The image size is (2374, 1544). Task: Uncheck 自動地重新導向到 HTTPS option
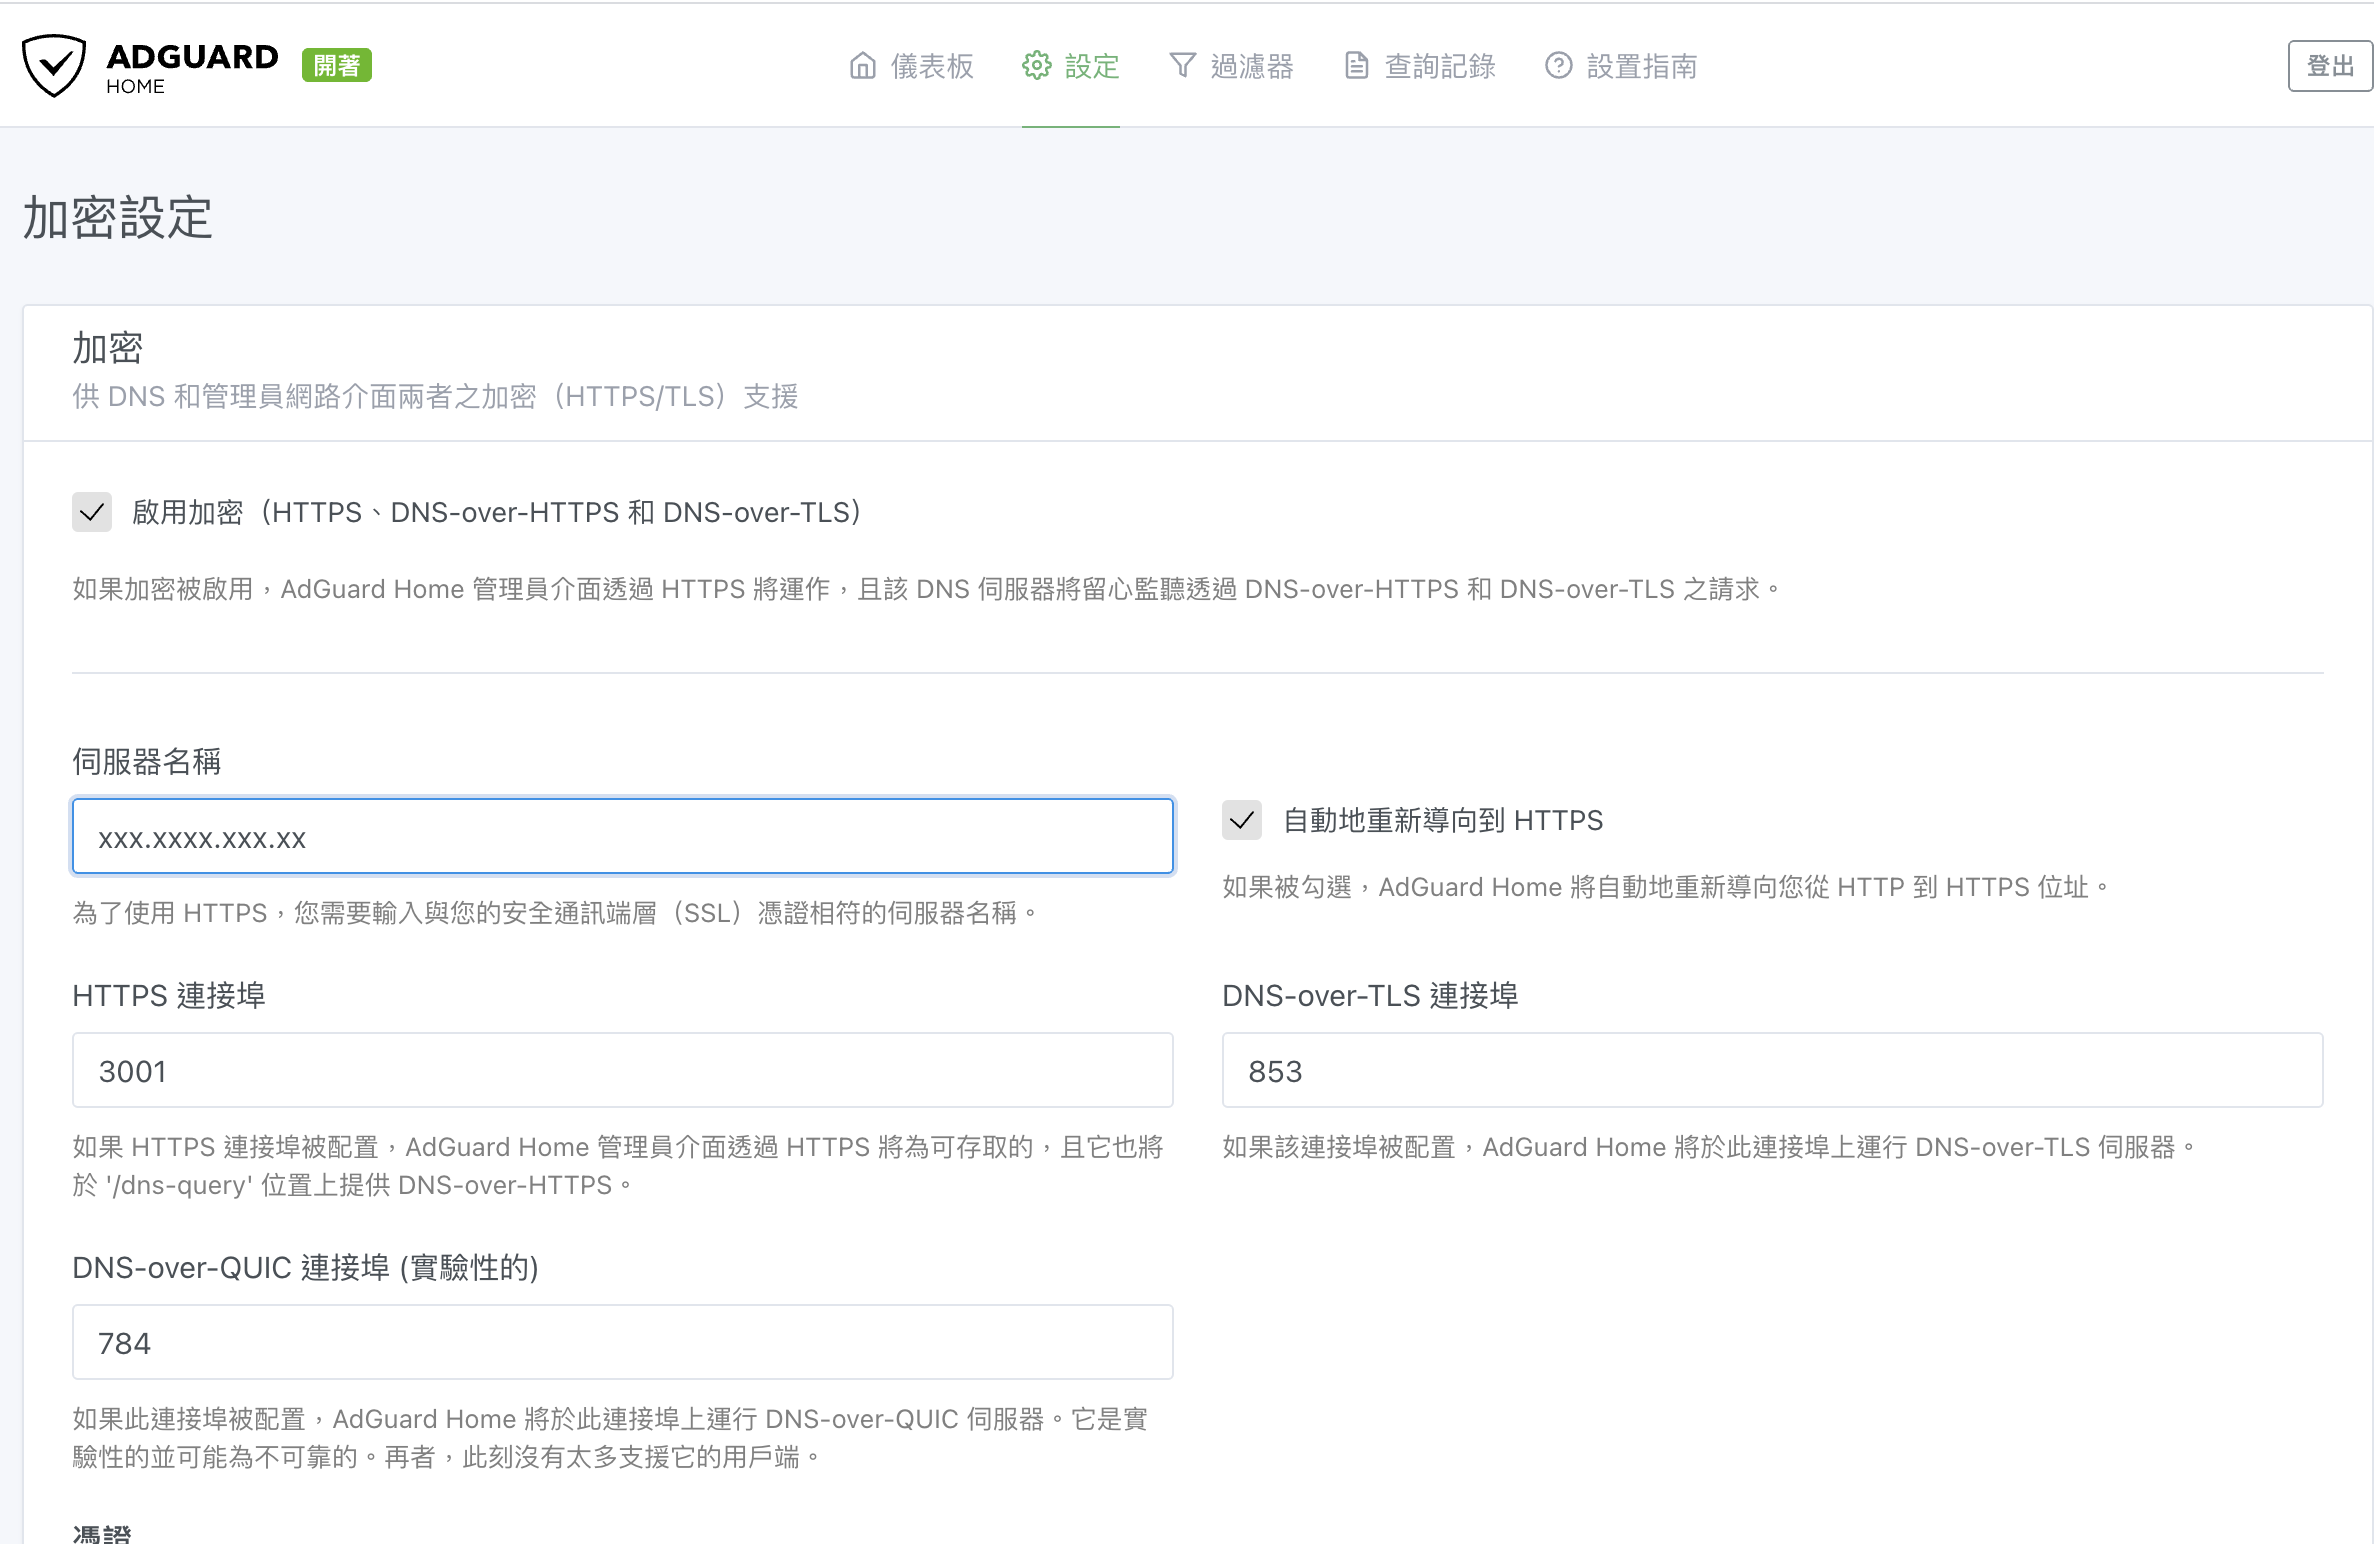tap(1243, 821)
